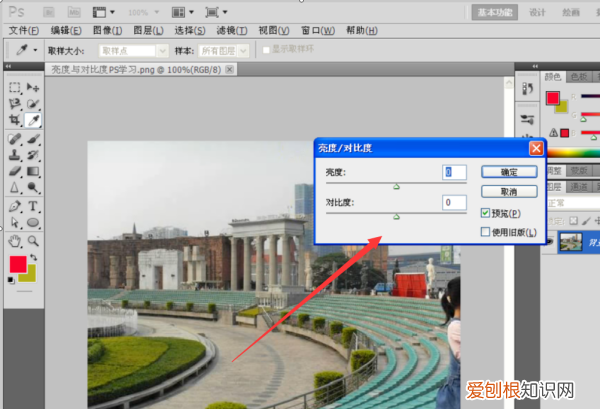Close the document tab with X
The image size is (600, 409).
(229, 69)
